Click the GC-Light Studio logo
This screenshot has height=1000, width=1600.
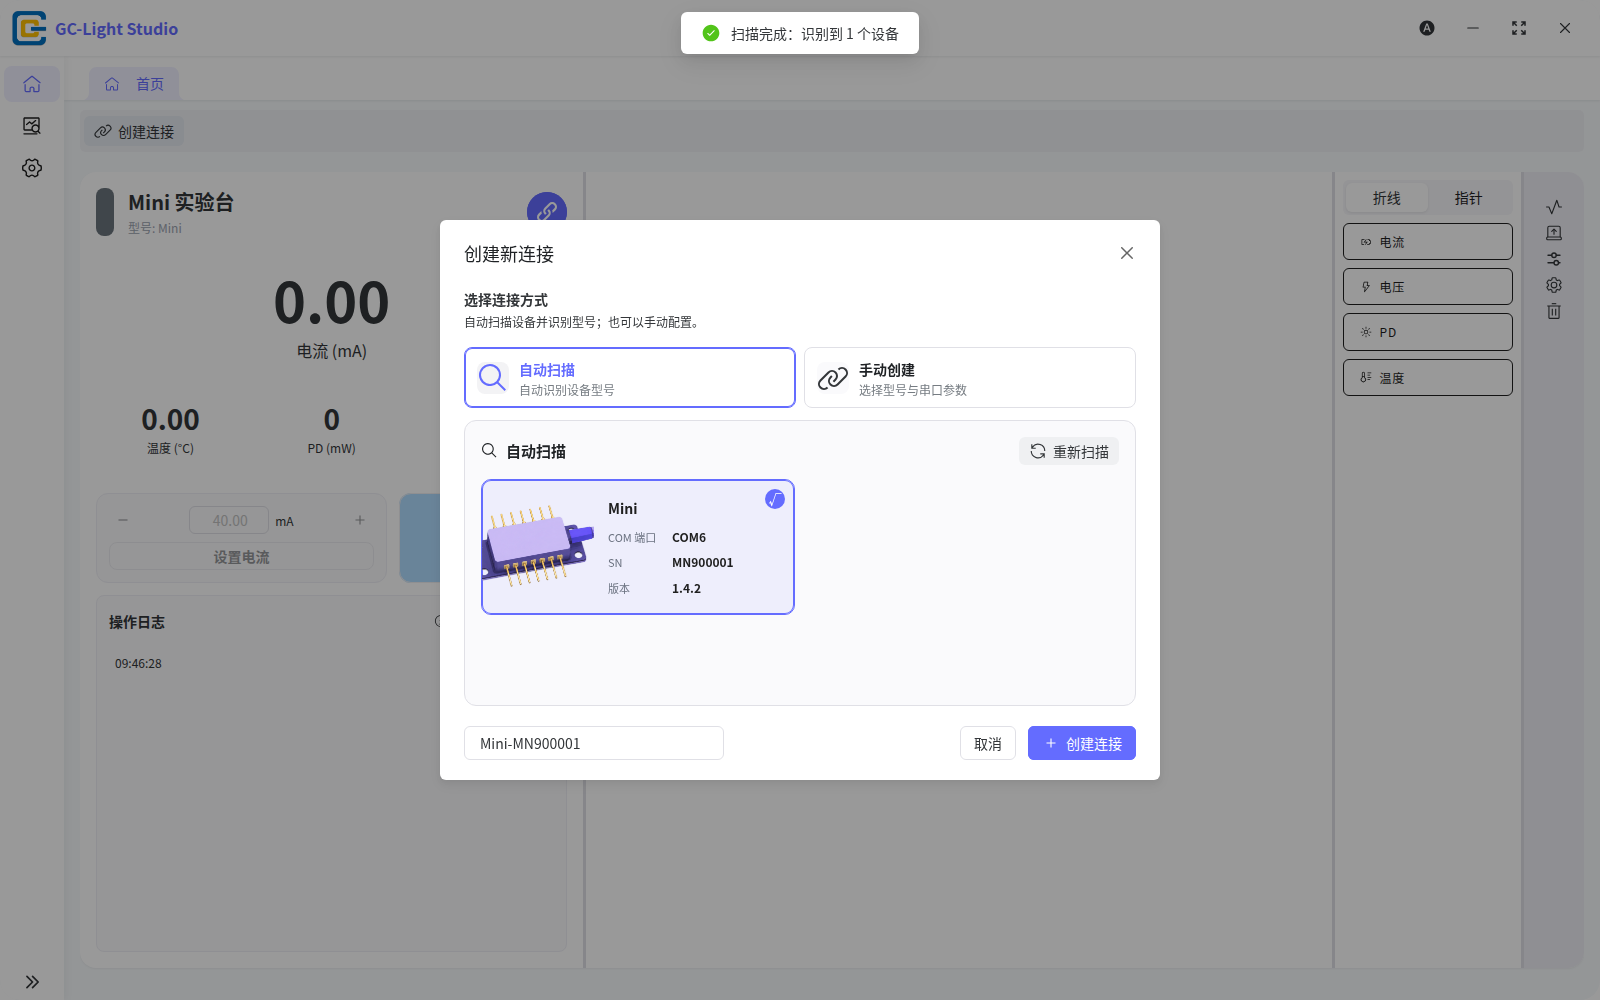(29, 29)
